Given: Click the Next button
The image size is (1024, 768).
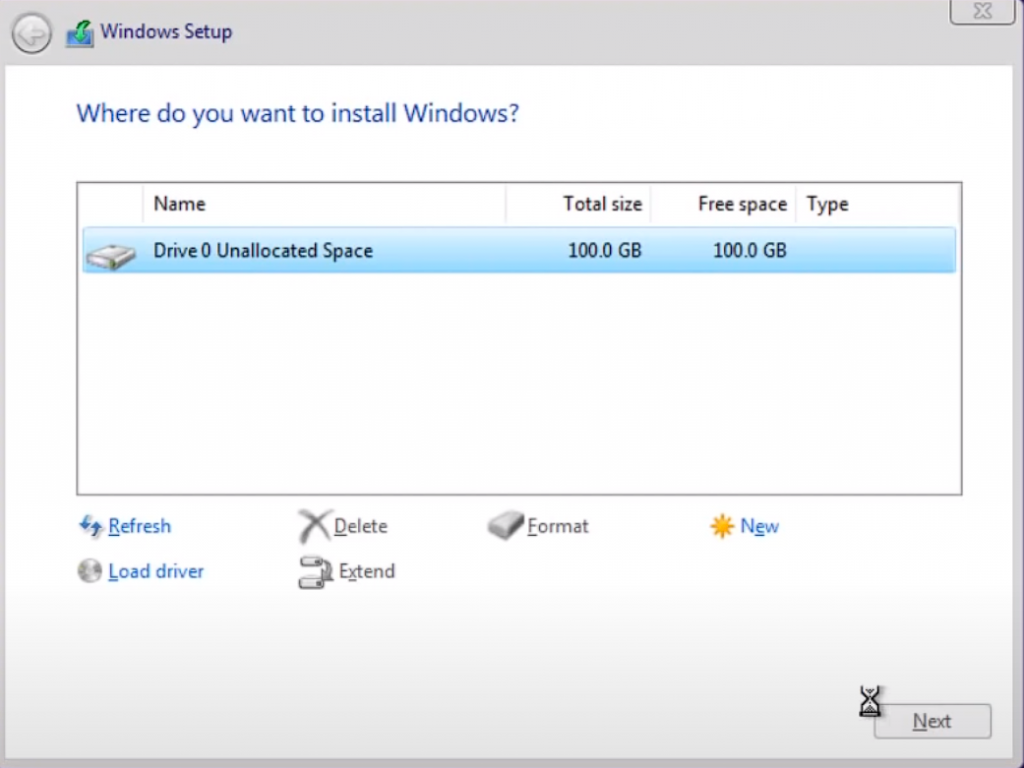Looking at the screenshot, I should [933, 721].
